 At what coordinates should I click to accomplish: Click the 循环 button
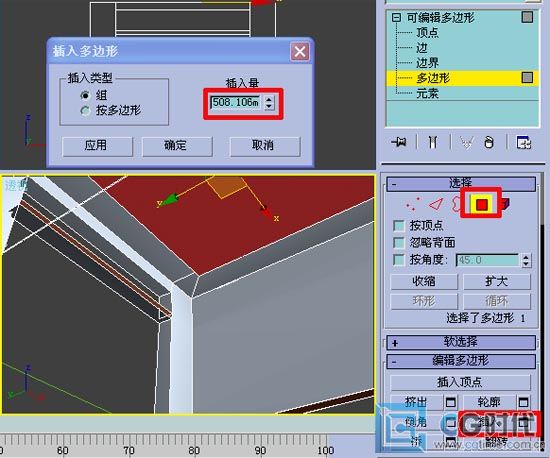click(x=497, y=301)
